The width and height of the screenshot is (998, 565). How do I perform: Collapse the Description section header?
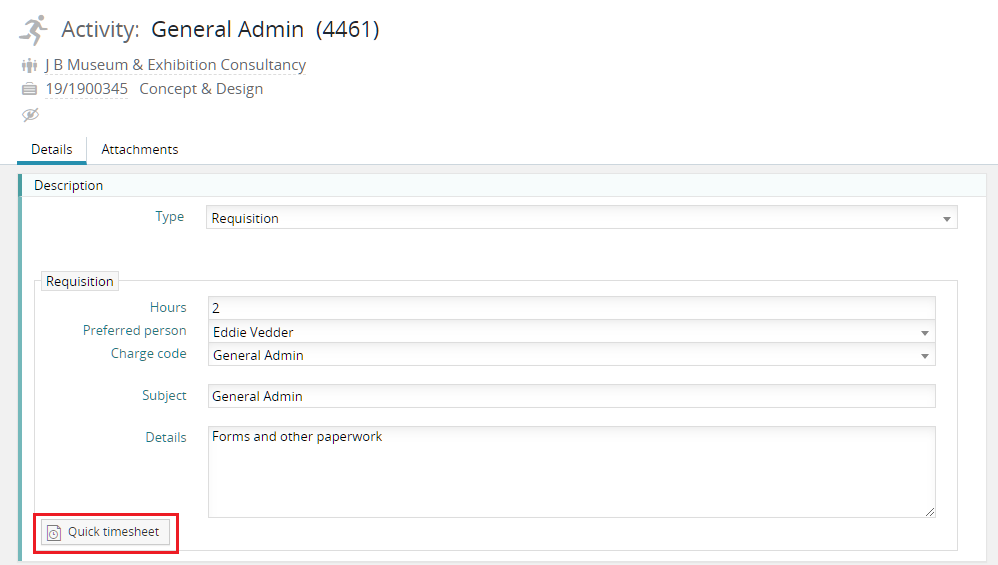69,185
